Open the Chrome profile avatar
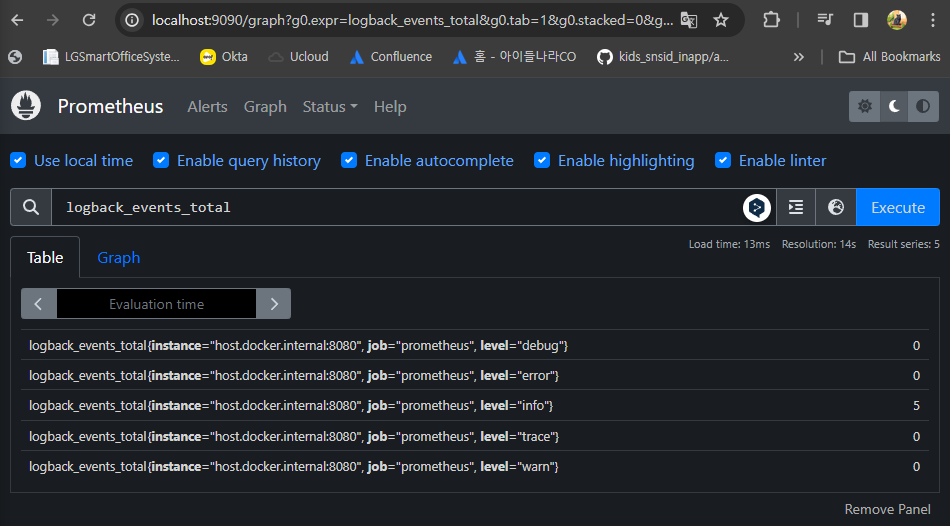 [x=897, y=20]
